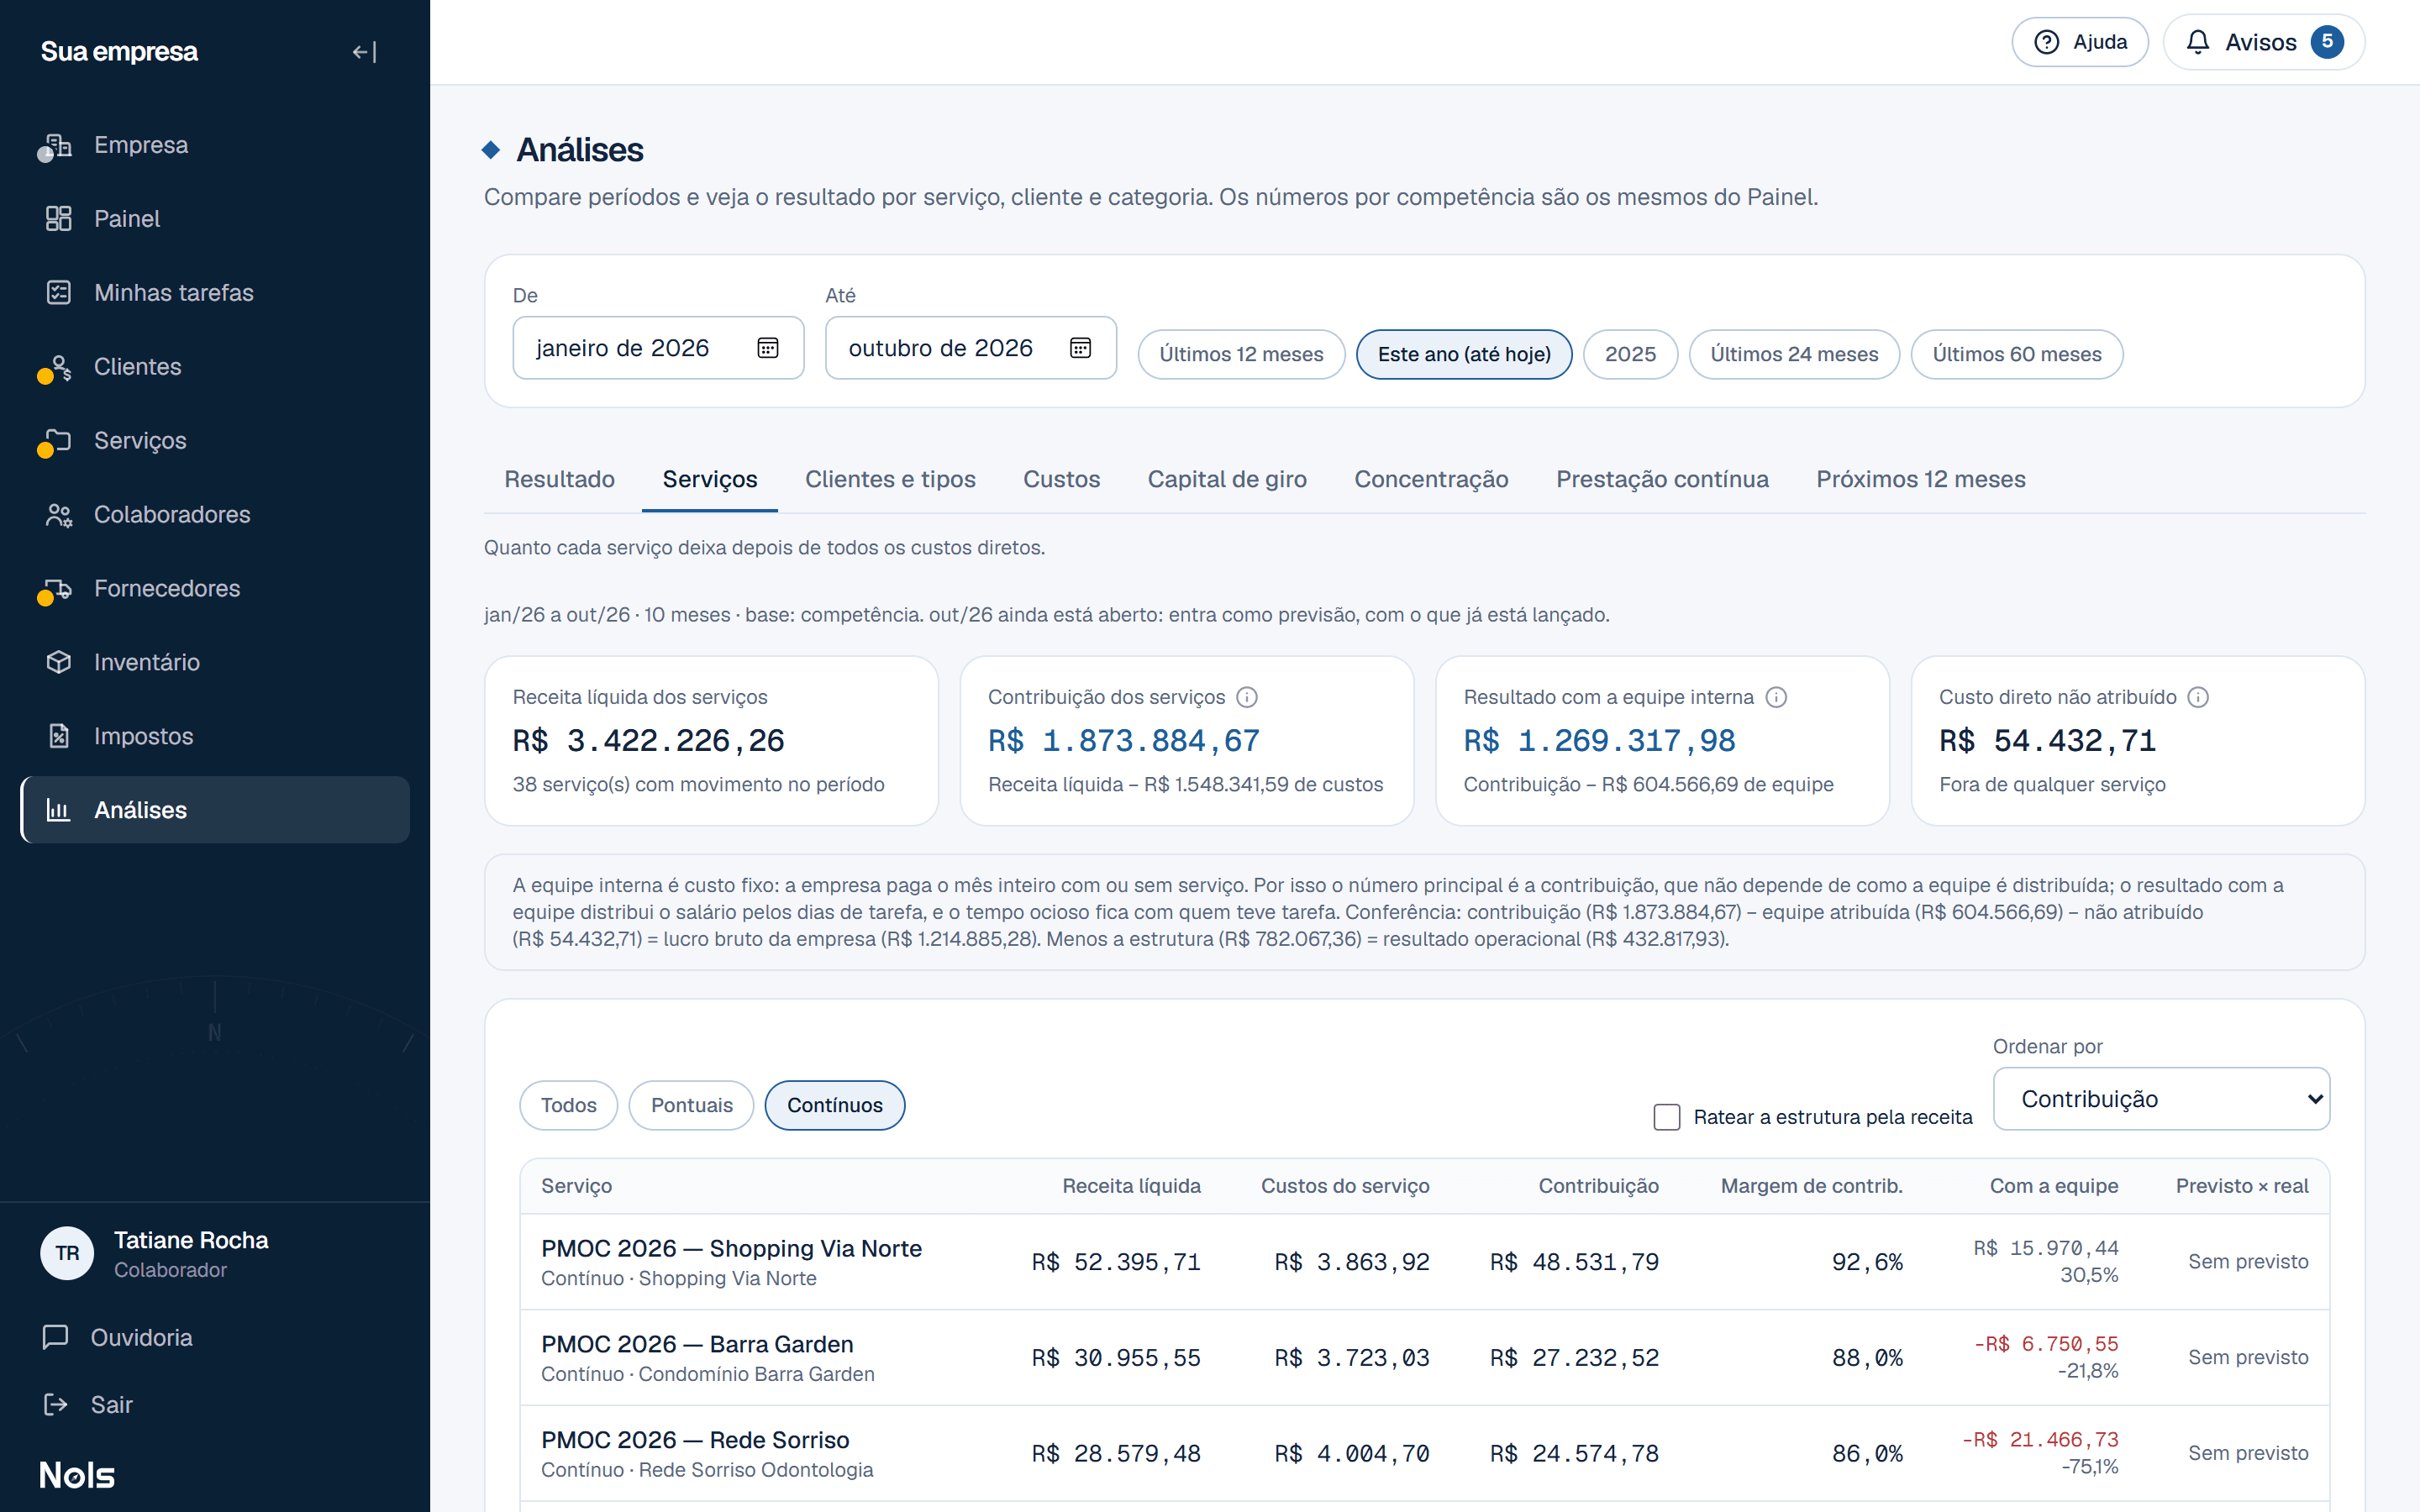Open the calendar picker in the De field
The width and height of the screenshot is (2420, 1512).
pyautogui.click(x=767, y=348)
